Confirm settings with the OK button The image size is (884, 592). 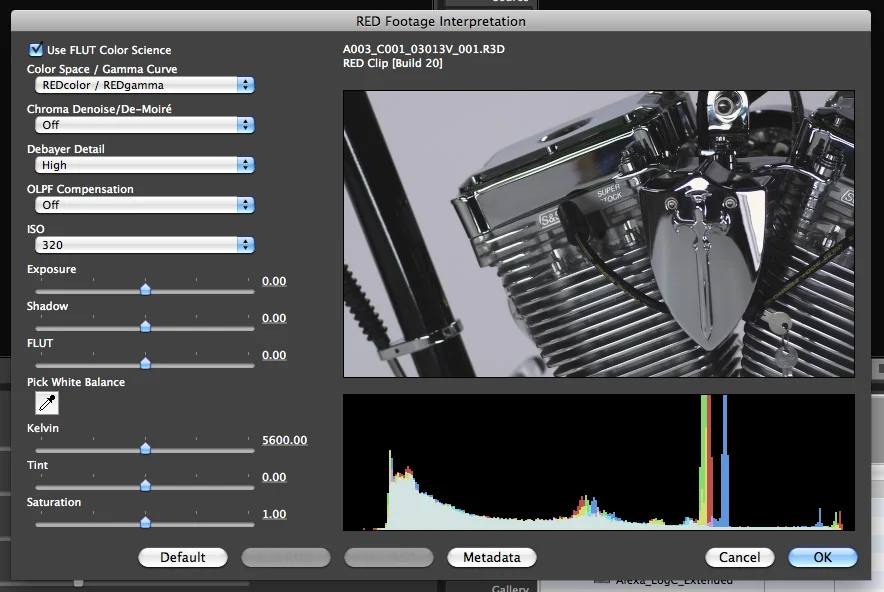823,558
